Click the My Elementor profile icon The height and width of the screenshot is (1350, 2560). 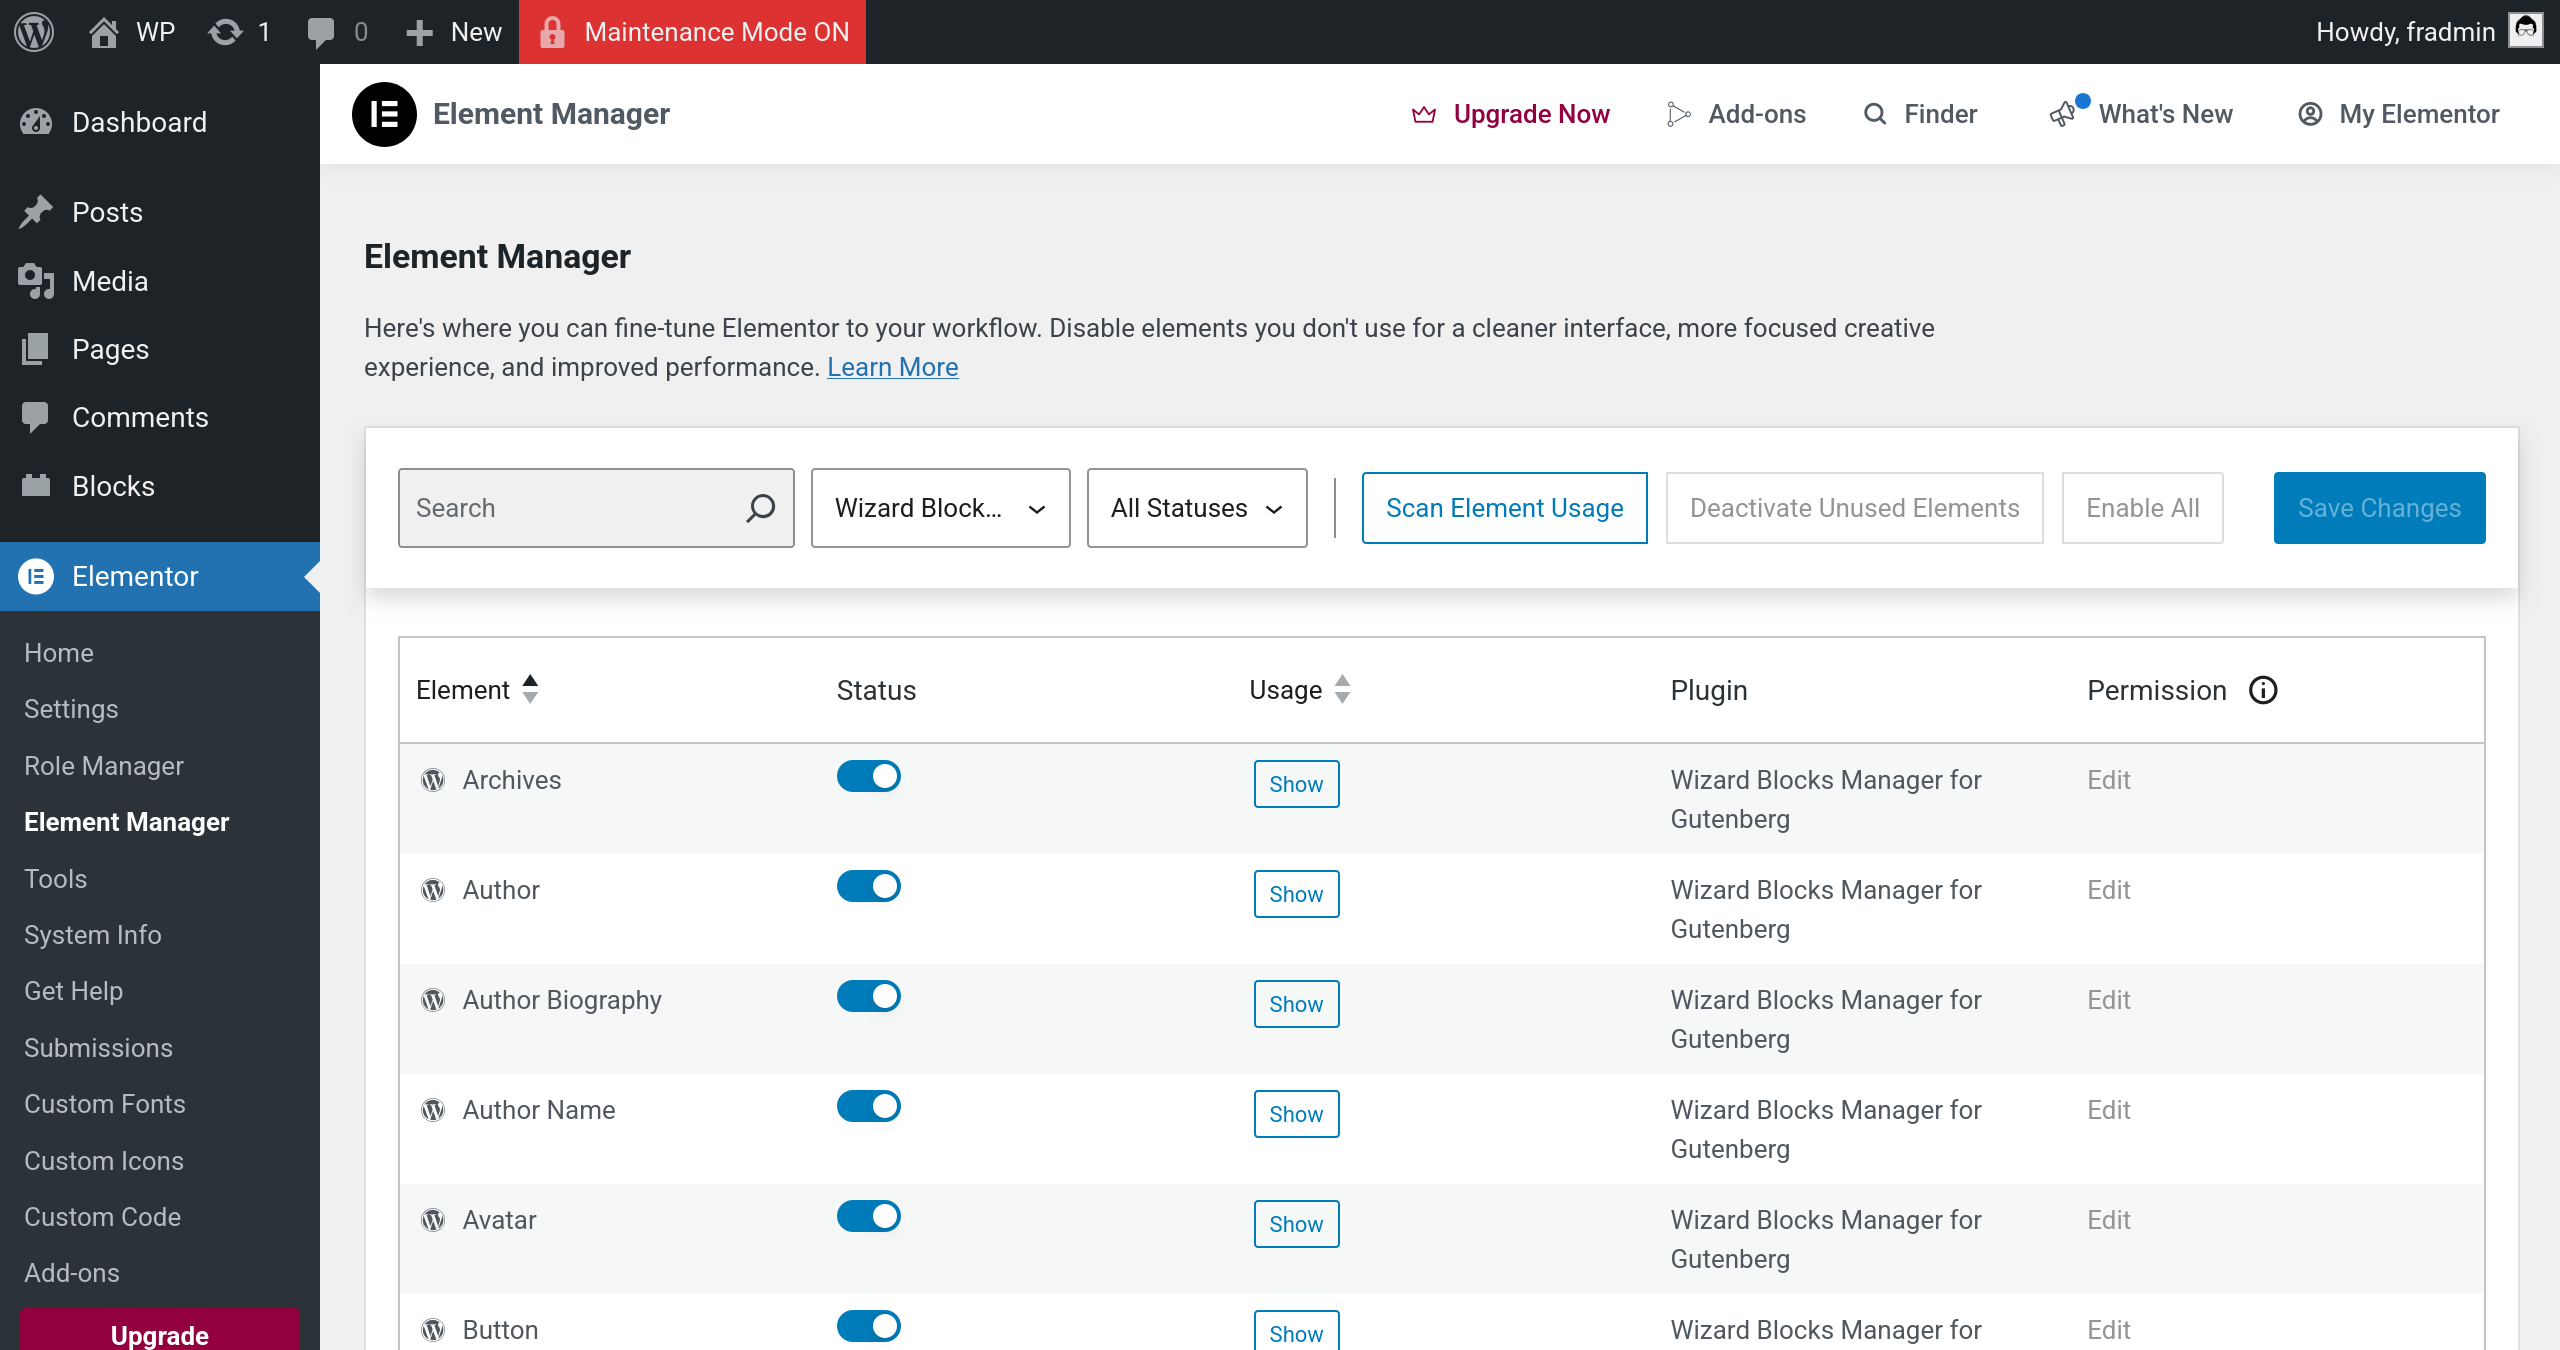(2310, 114)
